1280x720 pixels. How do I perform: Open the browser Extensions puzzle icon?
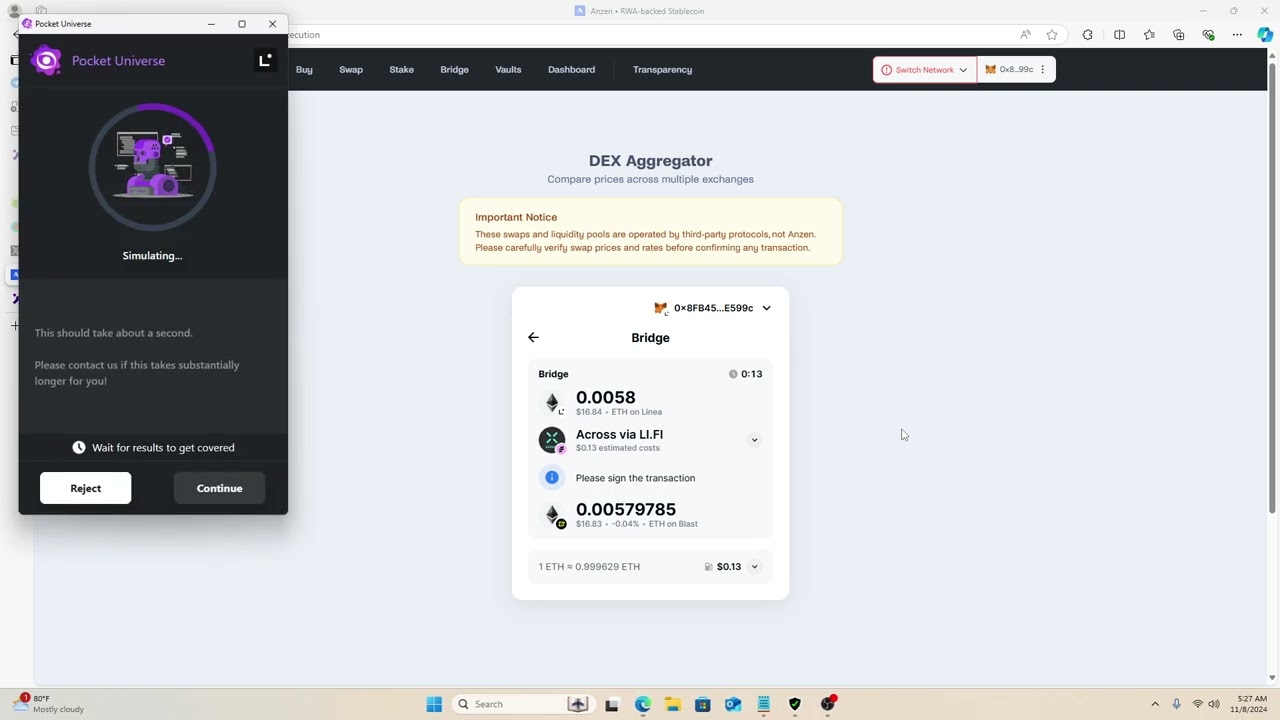[x=1088, y=35]
